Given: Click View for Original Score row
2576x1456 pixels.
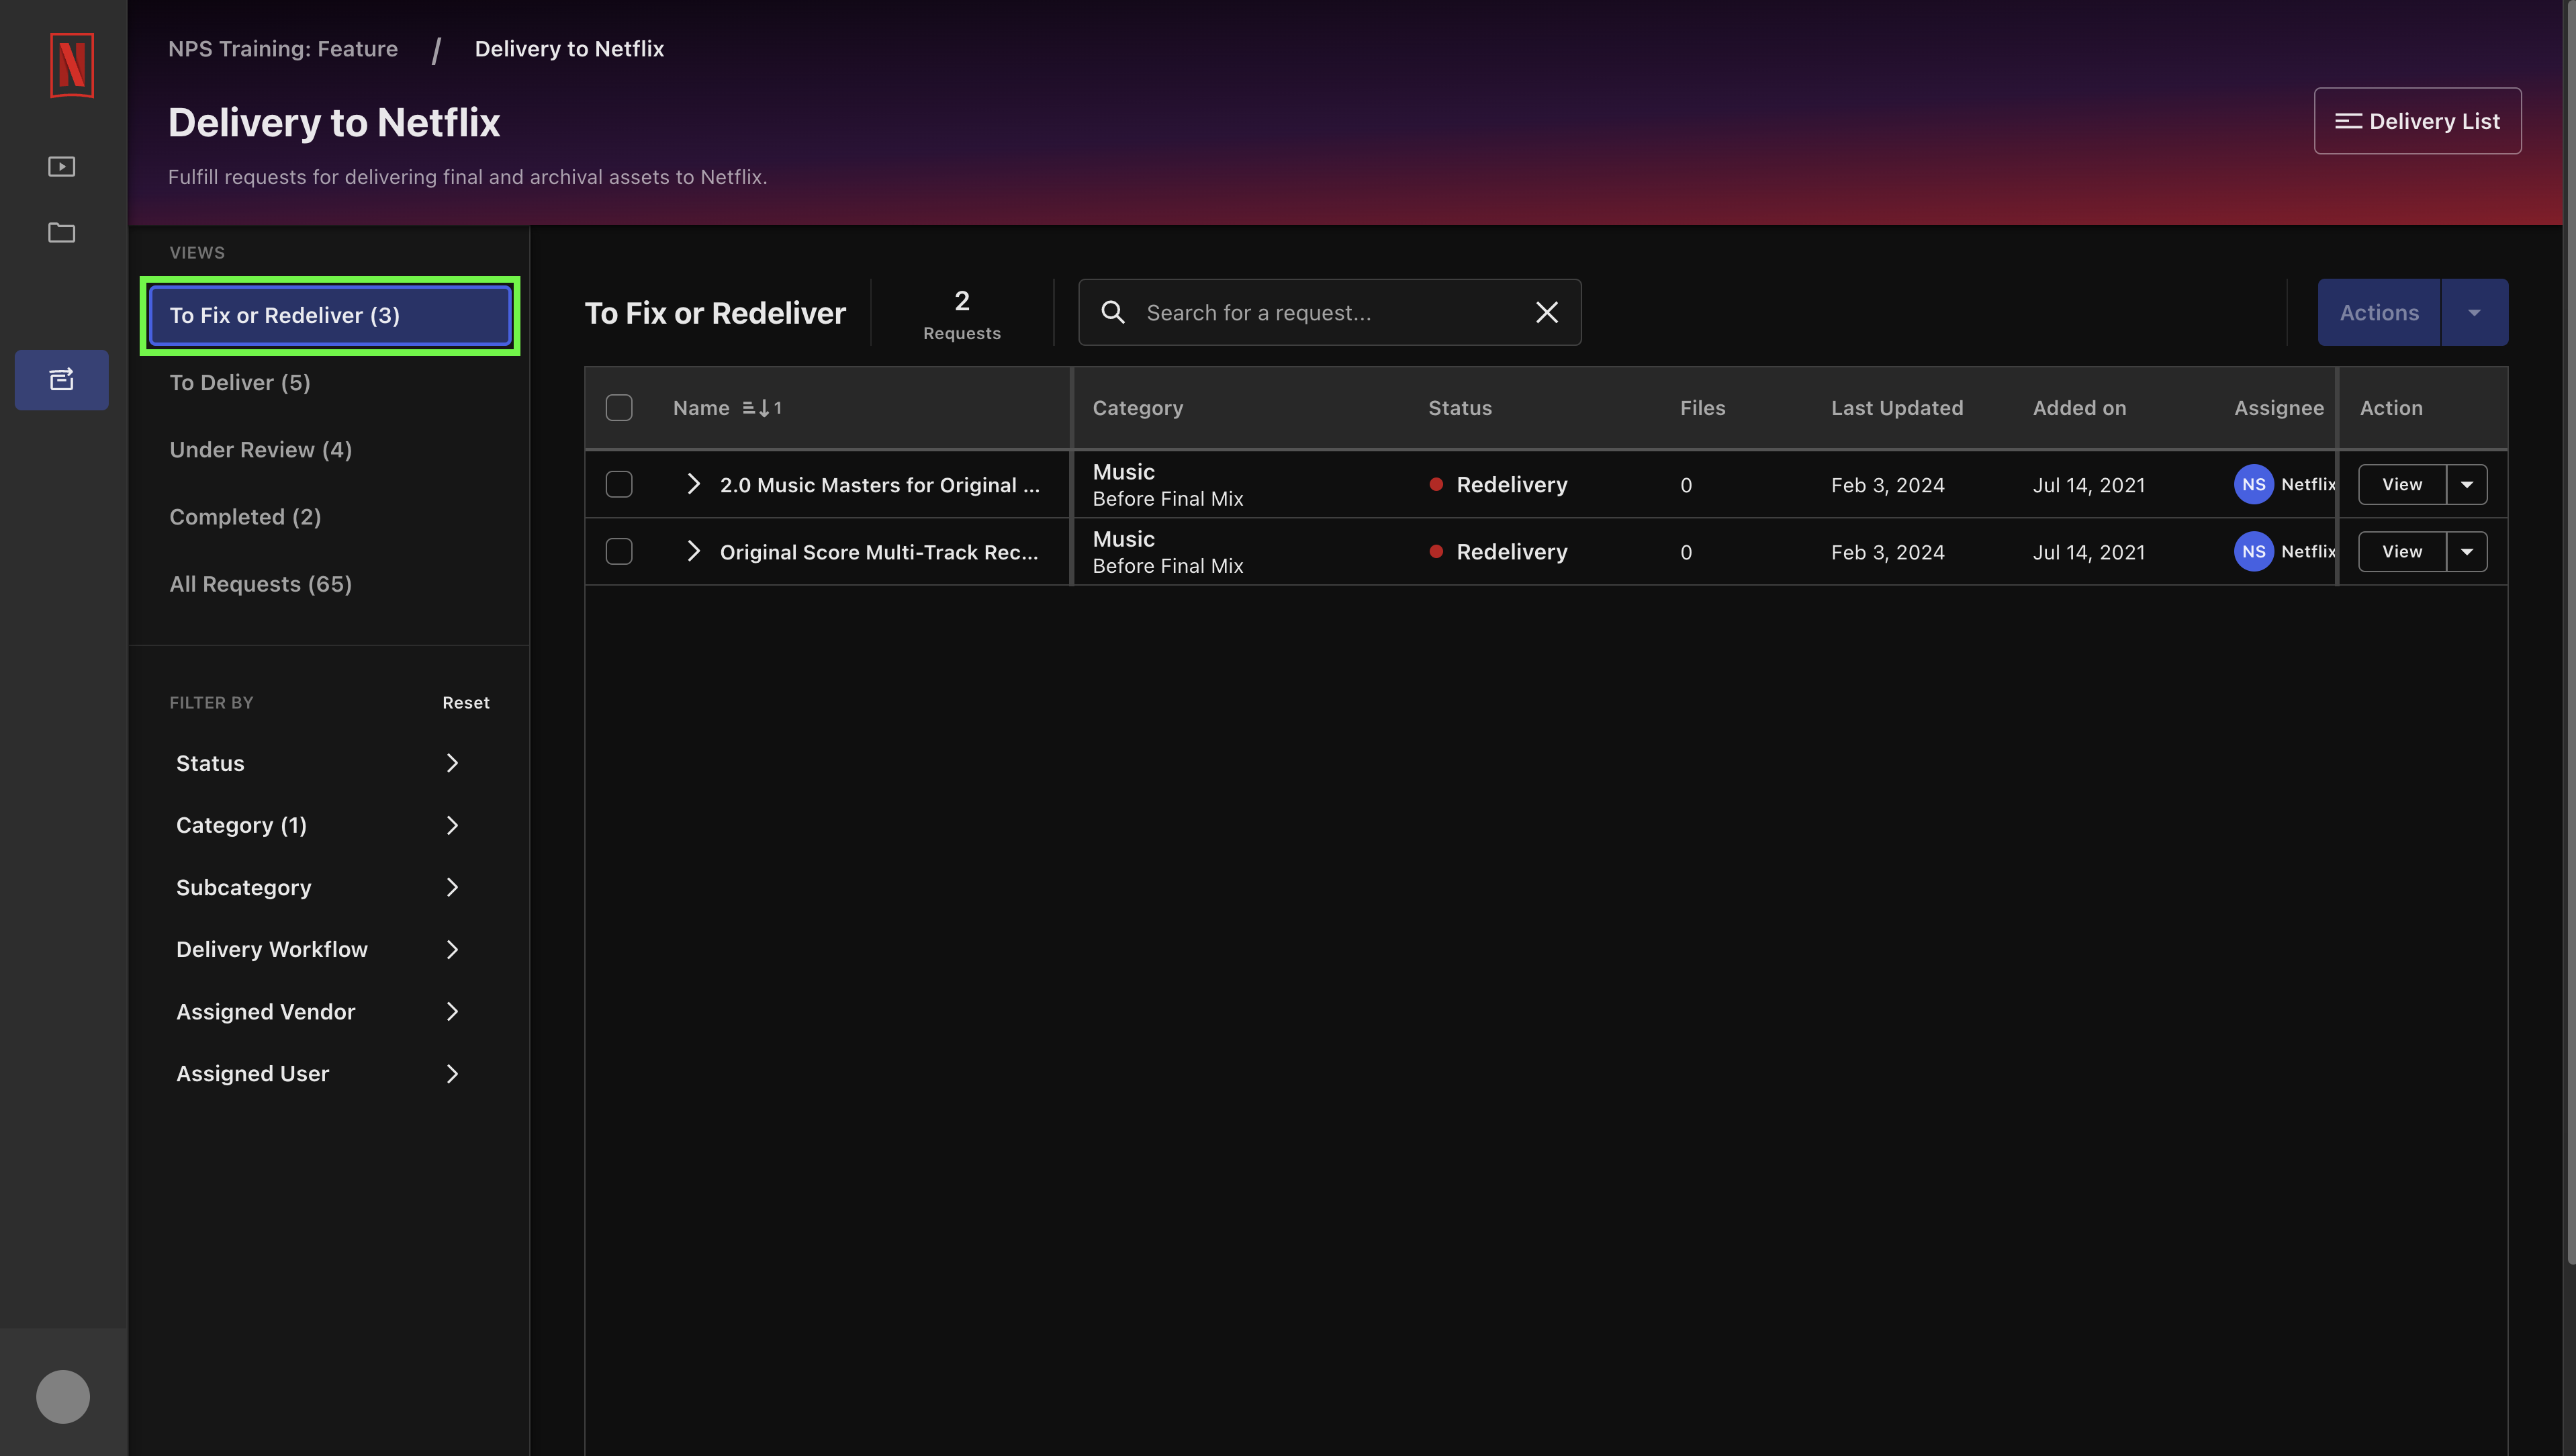Looking at the screenshot, I should (2402, 551).
